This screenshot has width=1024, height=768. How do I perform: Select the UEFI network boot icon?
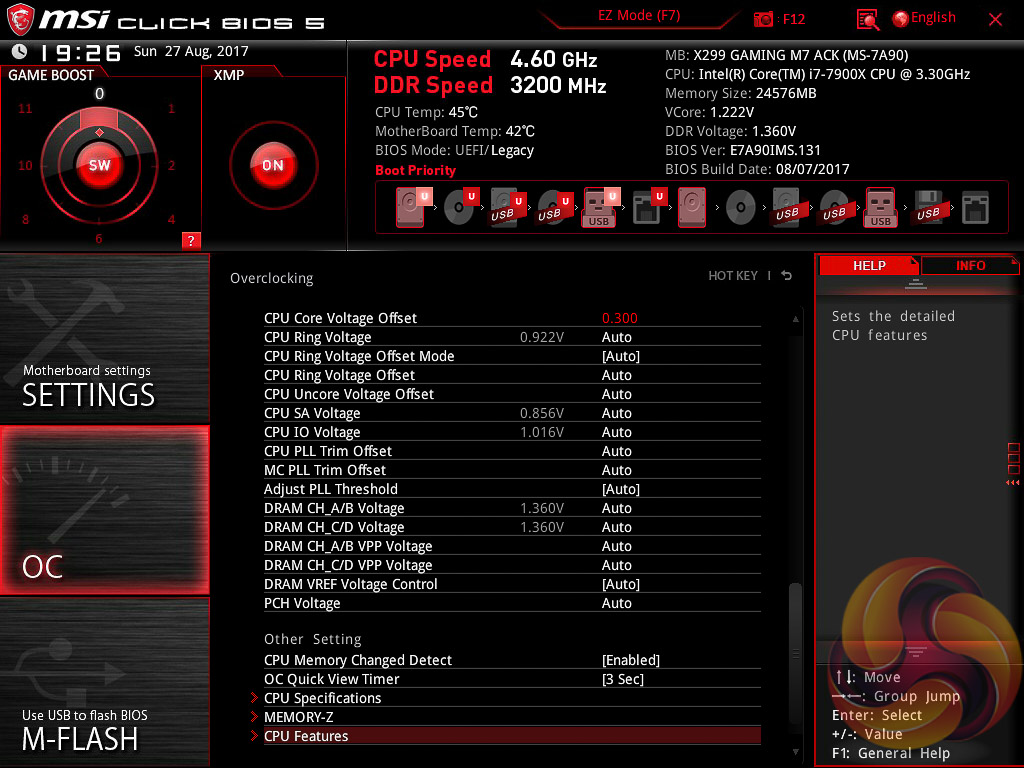(x=649, y=207)
